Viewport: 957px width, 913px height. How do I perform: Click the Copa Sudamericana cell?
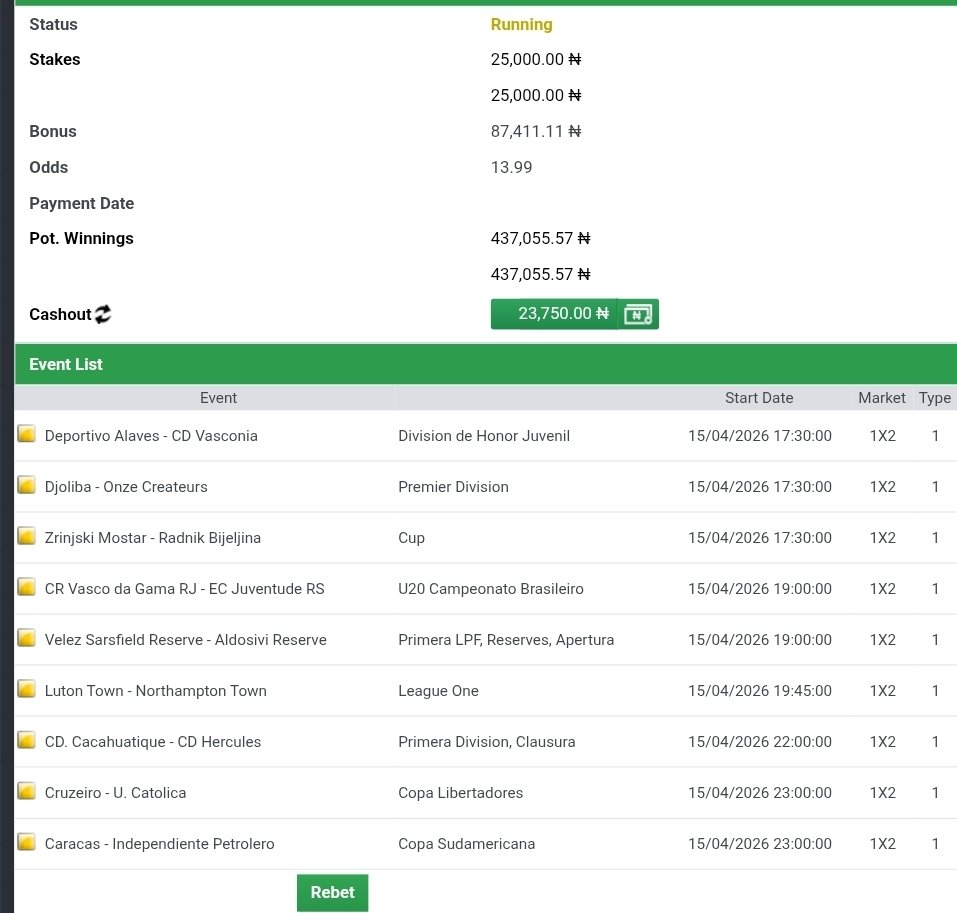[x=466, y=843]
